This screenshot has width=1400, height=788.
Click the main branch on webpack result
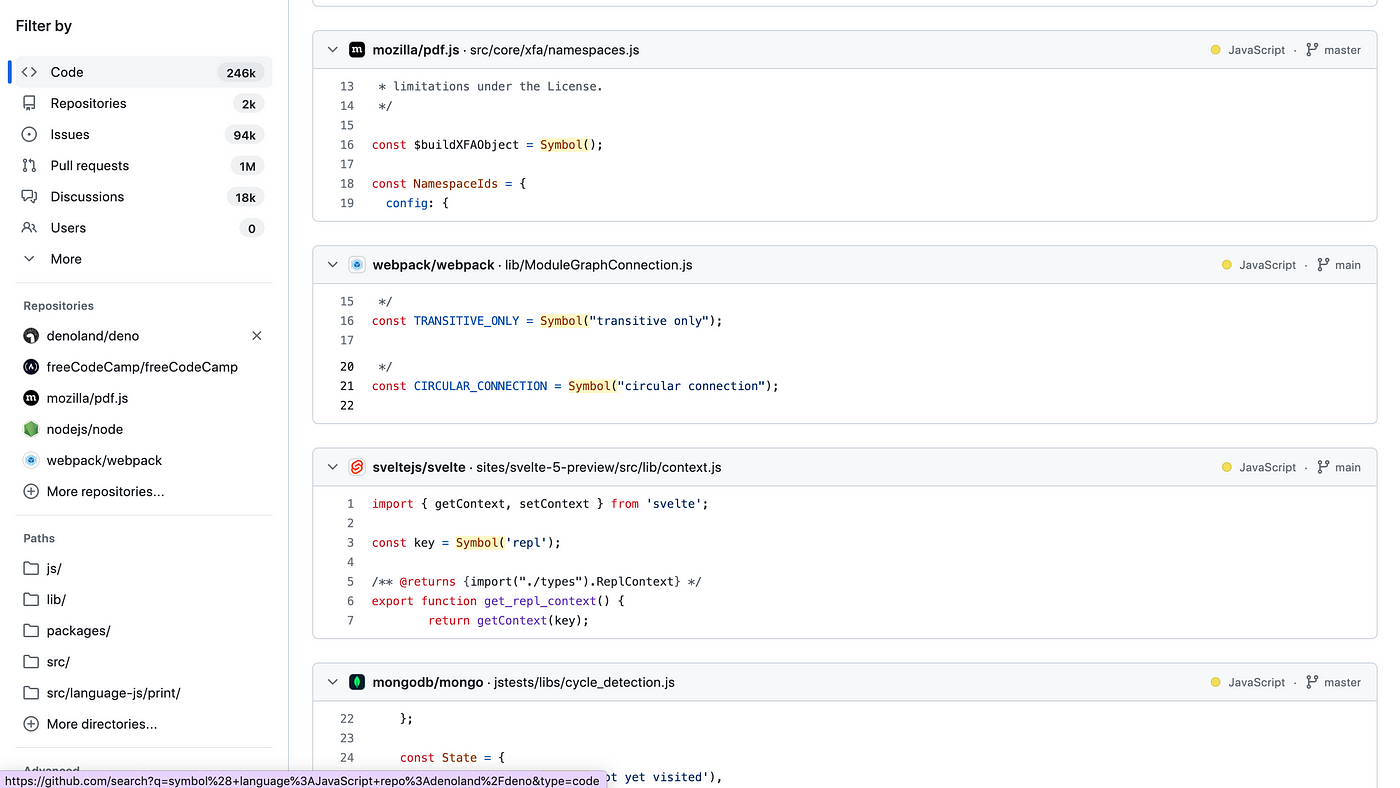(1339, 265)
